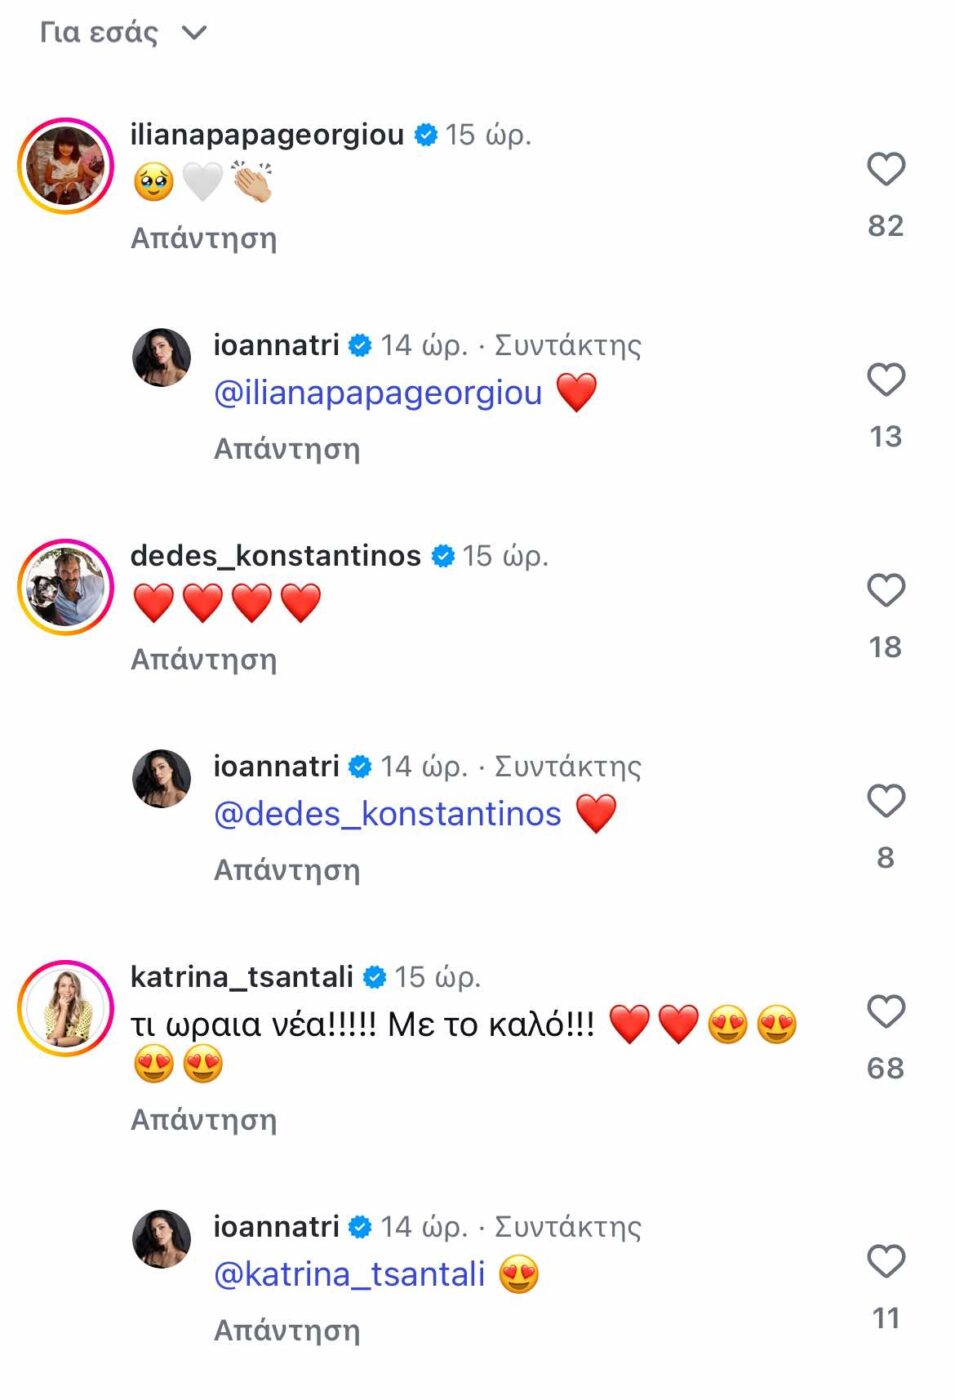Image resolution: width=955 pixels, height=1400 pixels.
Task: Open the @ilianapapageorgiou mention link
Action: coord(378,393)
